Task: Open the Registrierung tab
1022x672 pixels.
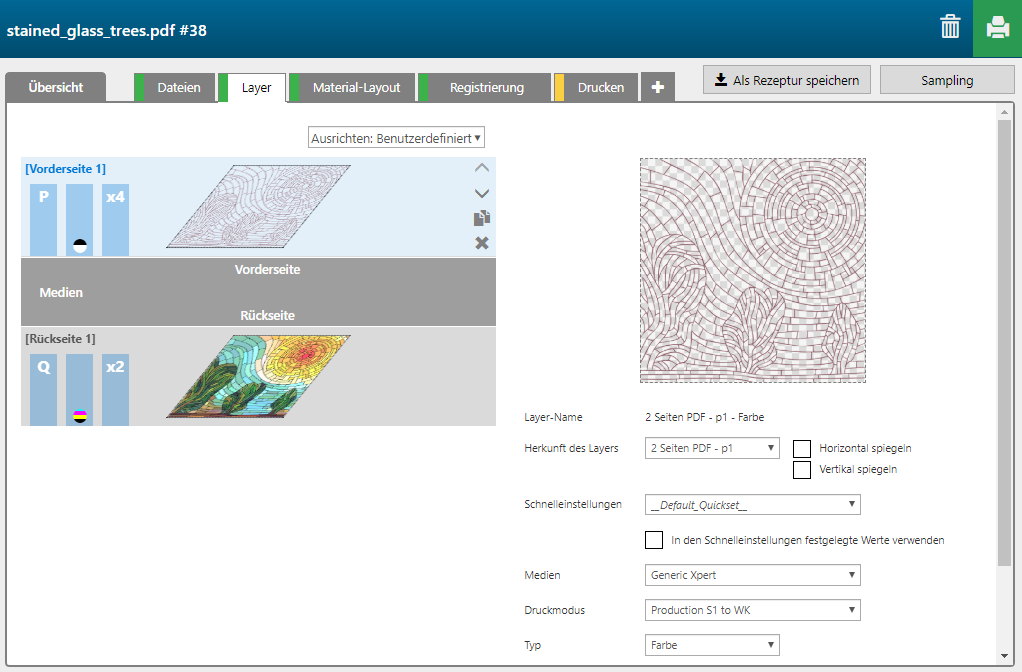Action: pos(486,88)
